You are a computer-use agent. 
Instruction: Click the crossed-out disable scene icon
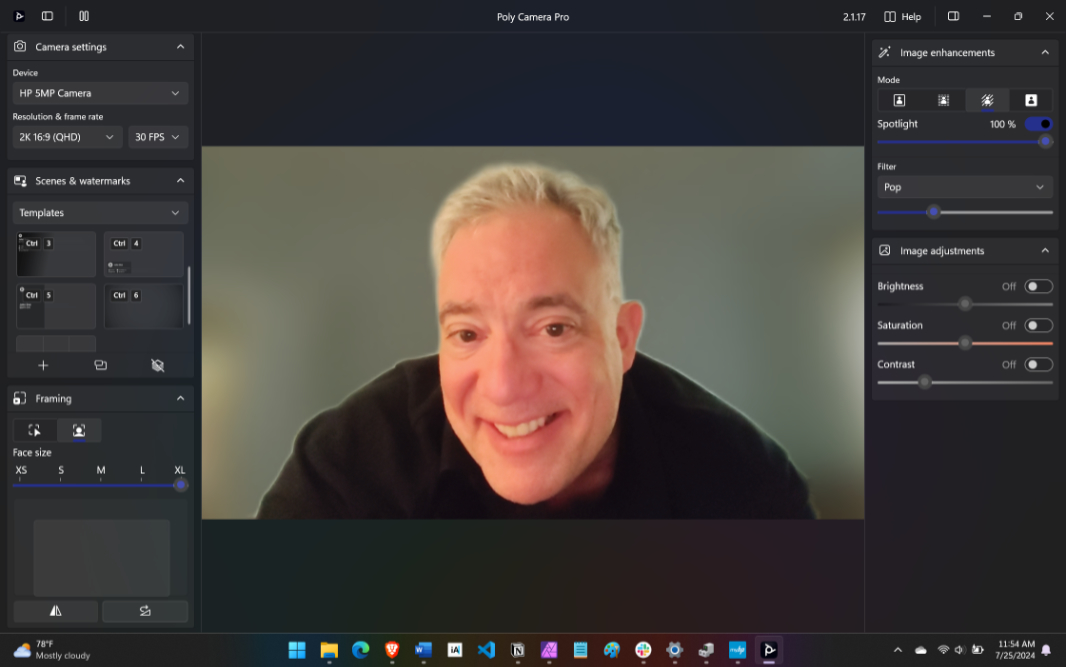158,365
